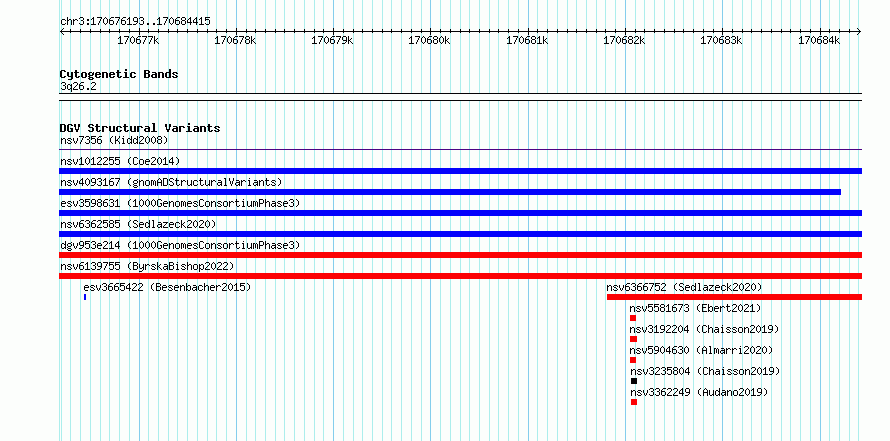The height and width of the screenshot is (441, 890).
Task: Click the 170683k ruler tick label
Action: 721,40
